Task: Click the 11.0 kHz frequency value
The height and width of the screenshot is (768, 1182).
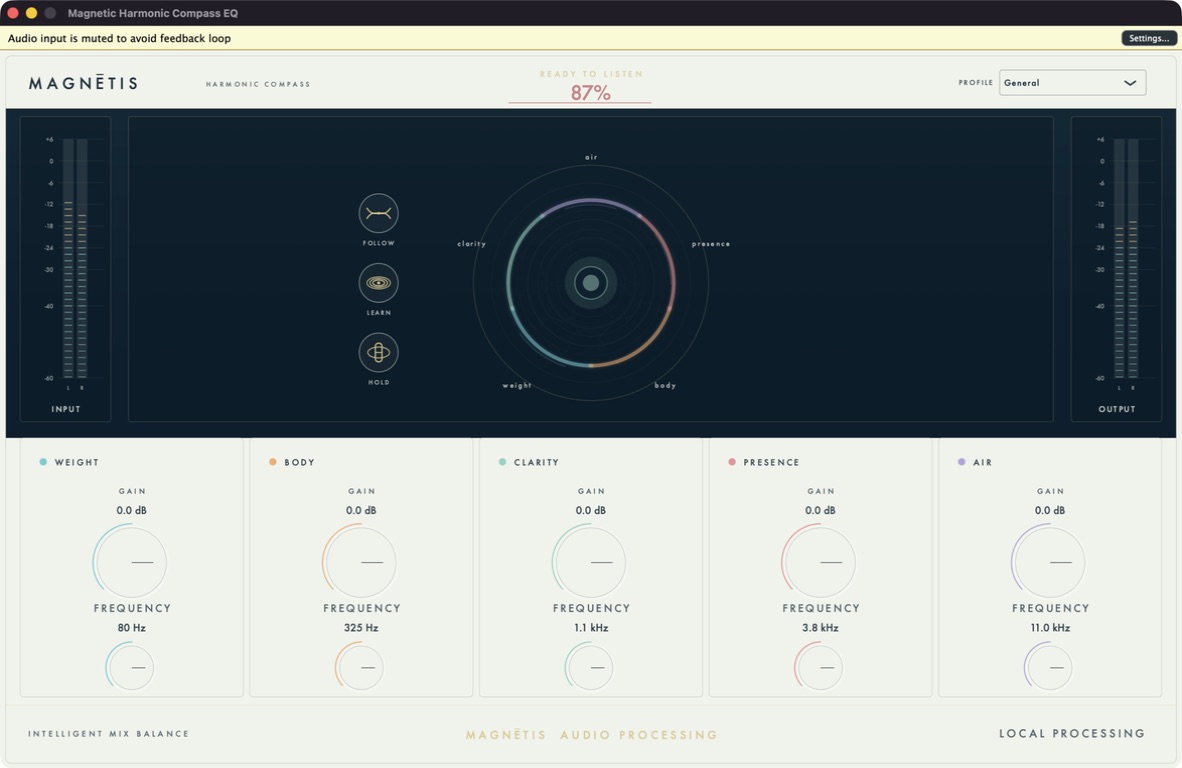Action: (x=1050, y=628)
